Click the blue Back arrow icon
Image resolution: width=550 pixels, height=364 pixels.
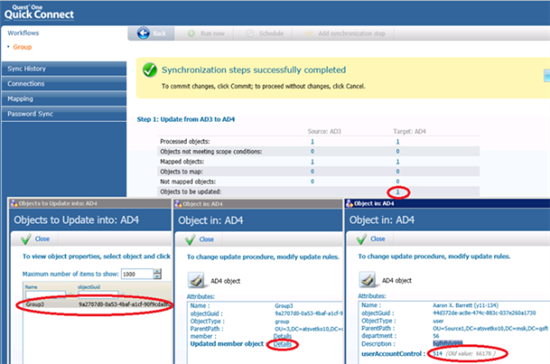[x=143, y=33]
